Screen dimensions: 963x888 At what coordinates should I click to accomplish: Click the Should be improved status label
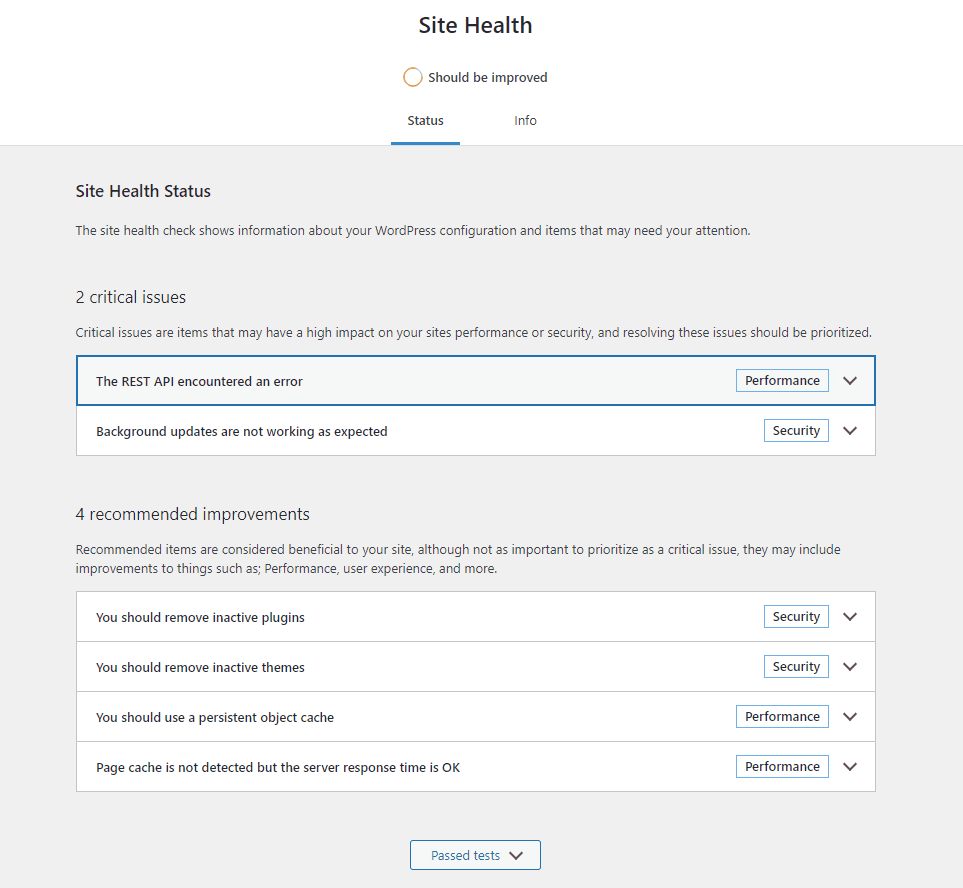[x=489, y=76]
